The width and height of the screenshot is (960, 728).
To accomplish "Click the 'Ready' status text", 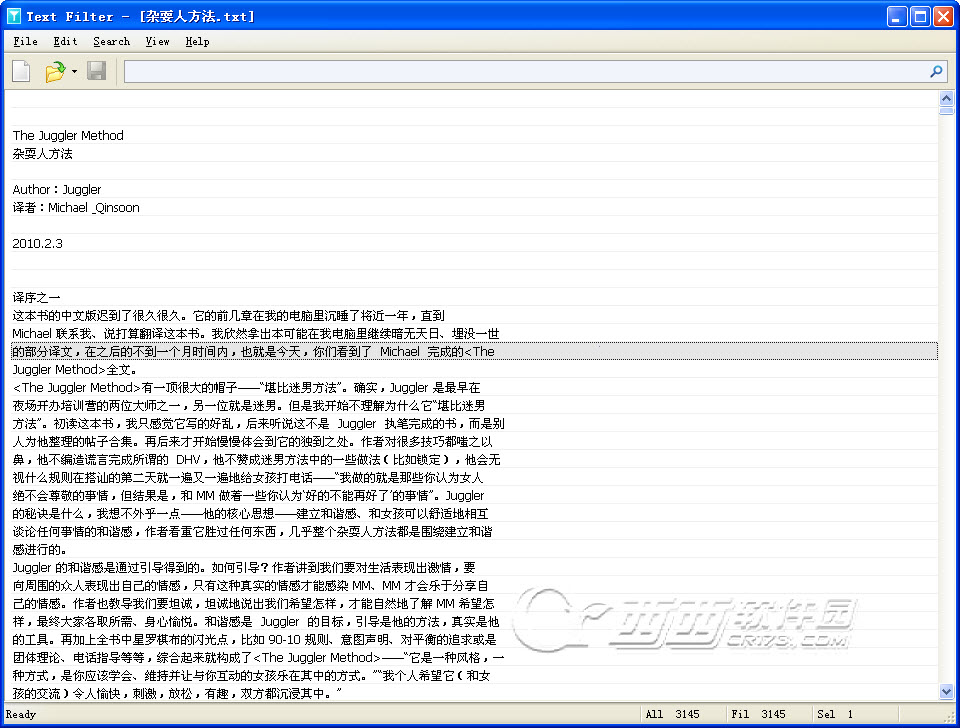I will pos(21,714).
